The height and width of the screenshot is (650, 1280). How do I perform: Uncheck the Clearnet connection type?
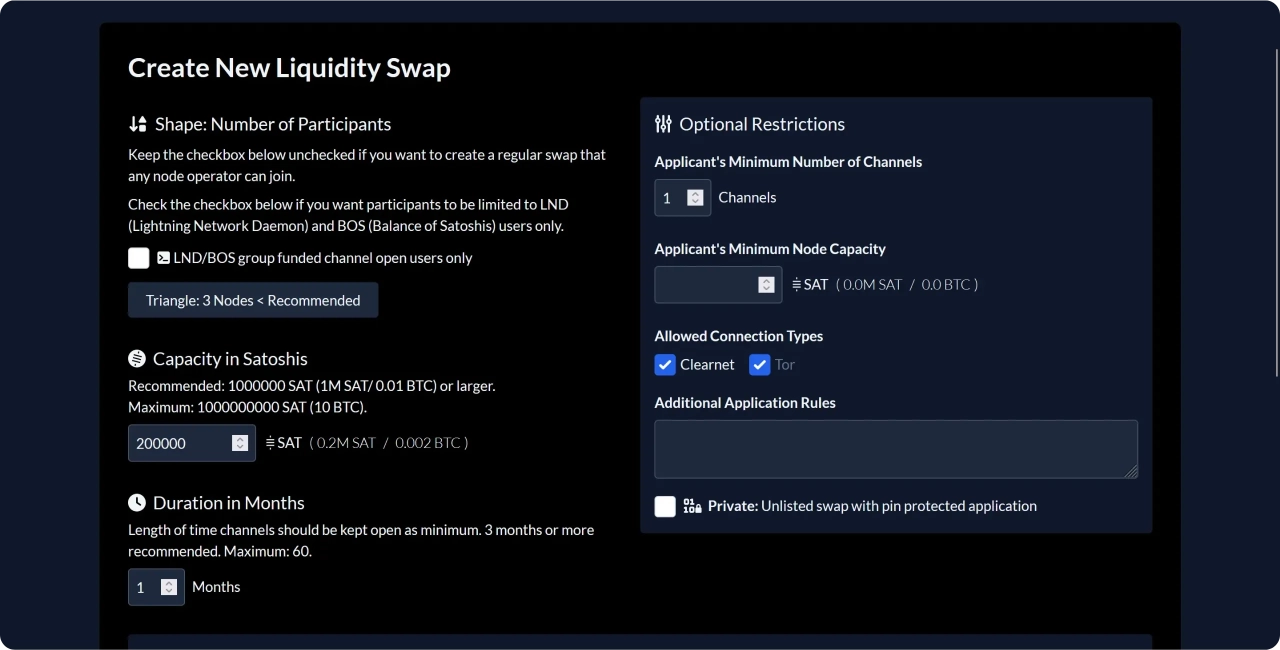[x=665, y=365]
